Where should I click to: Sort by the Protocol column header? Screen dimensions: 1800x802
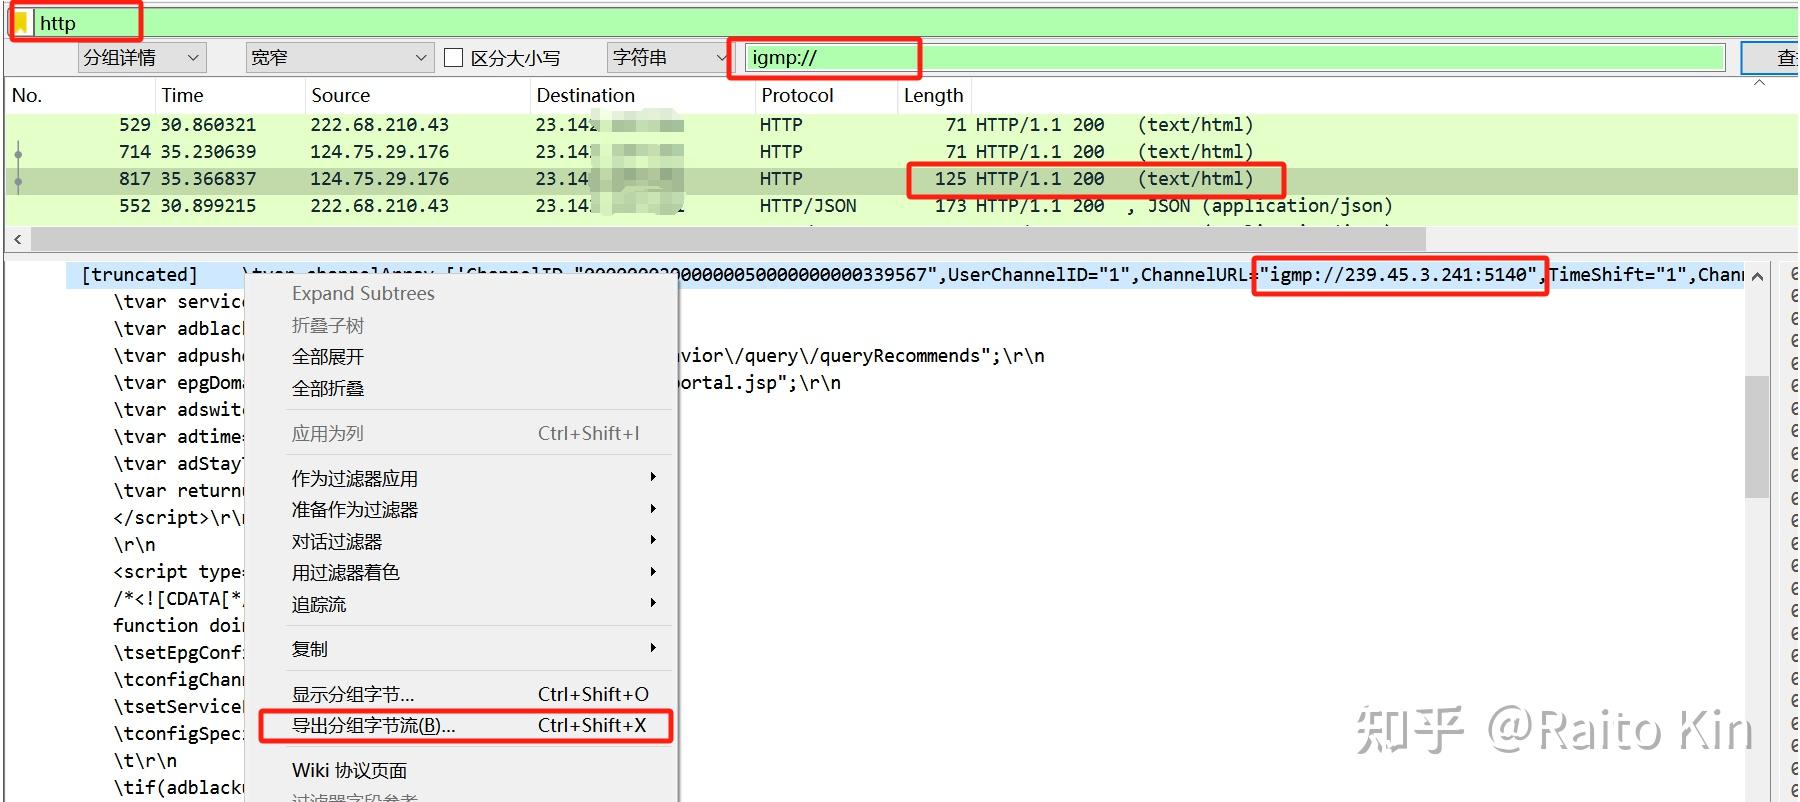click(x=826, y=95)
